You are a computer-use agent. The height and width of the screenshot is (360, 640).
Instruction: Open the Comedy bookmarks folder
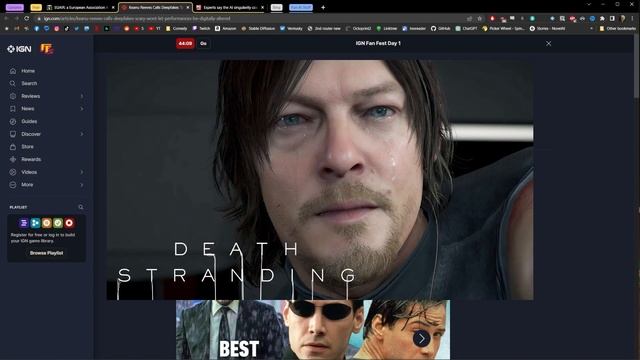[176, 29]
